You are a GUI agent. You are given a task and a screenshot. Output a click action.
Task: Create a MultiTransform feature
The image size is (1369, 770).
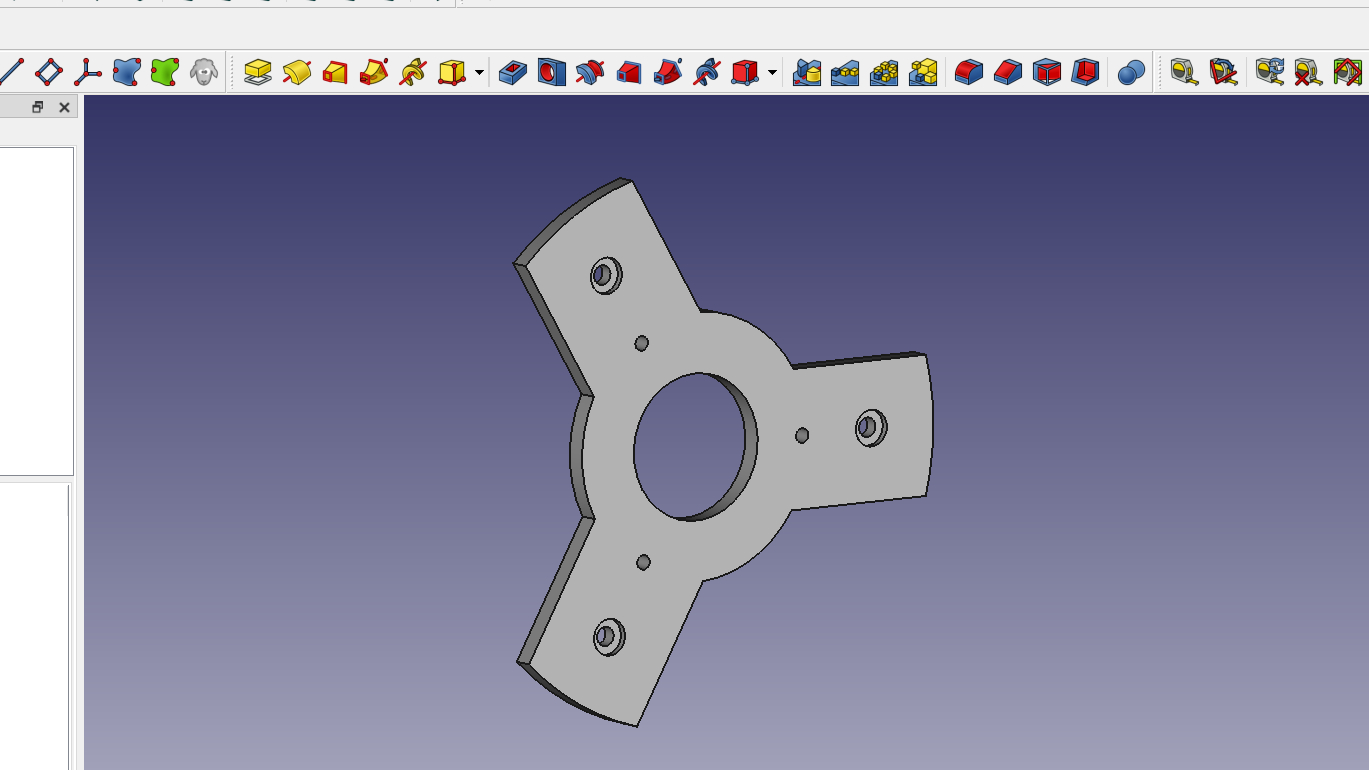[923, 72]
